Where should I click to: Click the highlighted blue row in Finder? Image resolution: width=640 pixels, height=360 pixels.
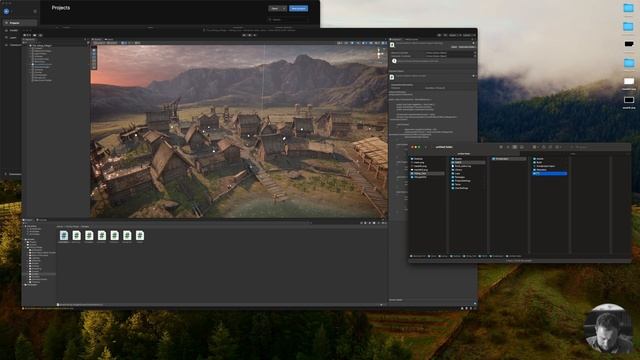549,173
